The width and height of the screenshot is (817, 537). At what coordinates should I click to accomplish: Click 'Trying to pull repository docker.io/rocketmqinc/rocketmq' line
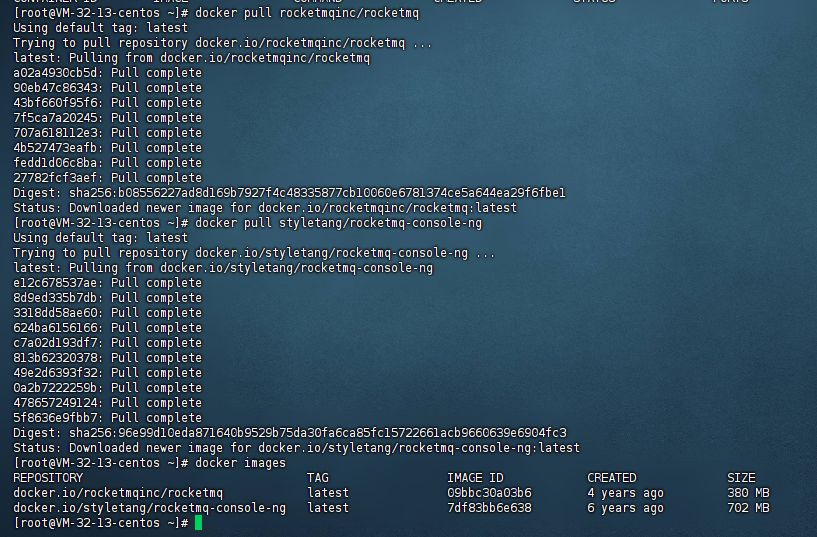tap(222, 43)
